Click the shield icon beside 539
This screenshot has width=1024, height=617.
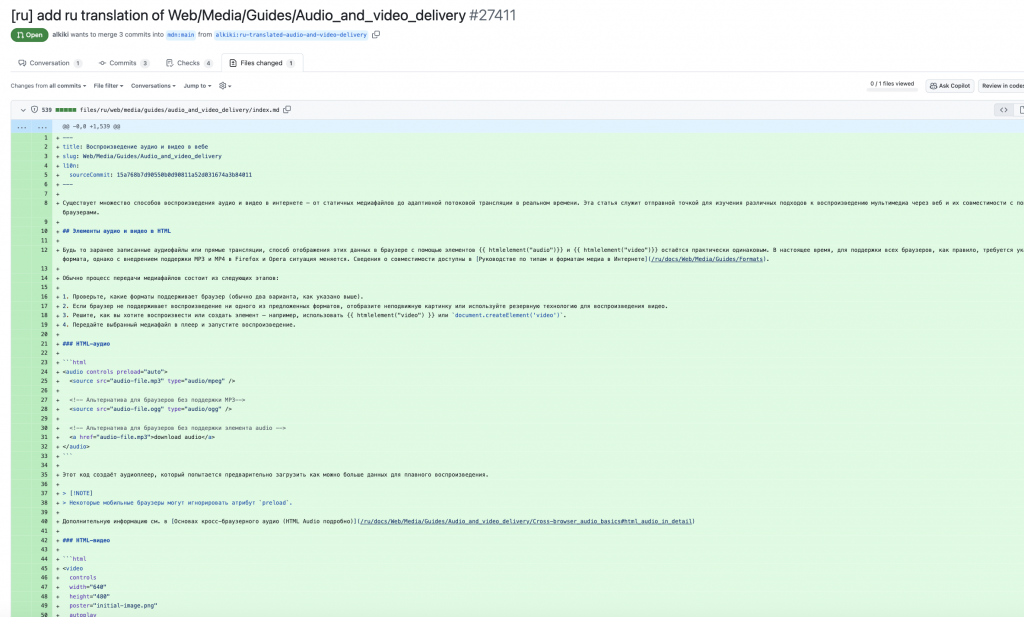tap(34, 109)
